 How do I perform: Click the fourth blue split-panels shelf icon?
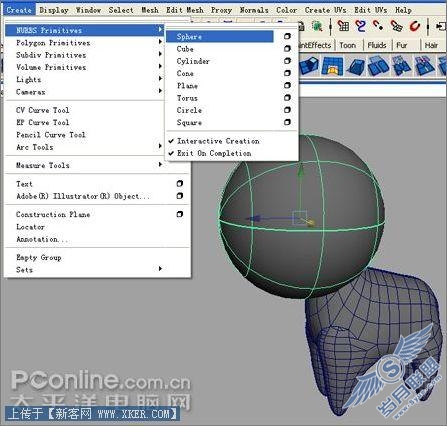point(378,65)
